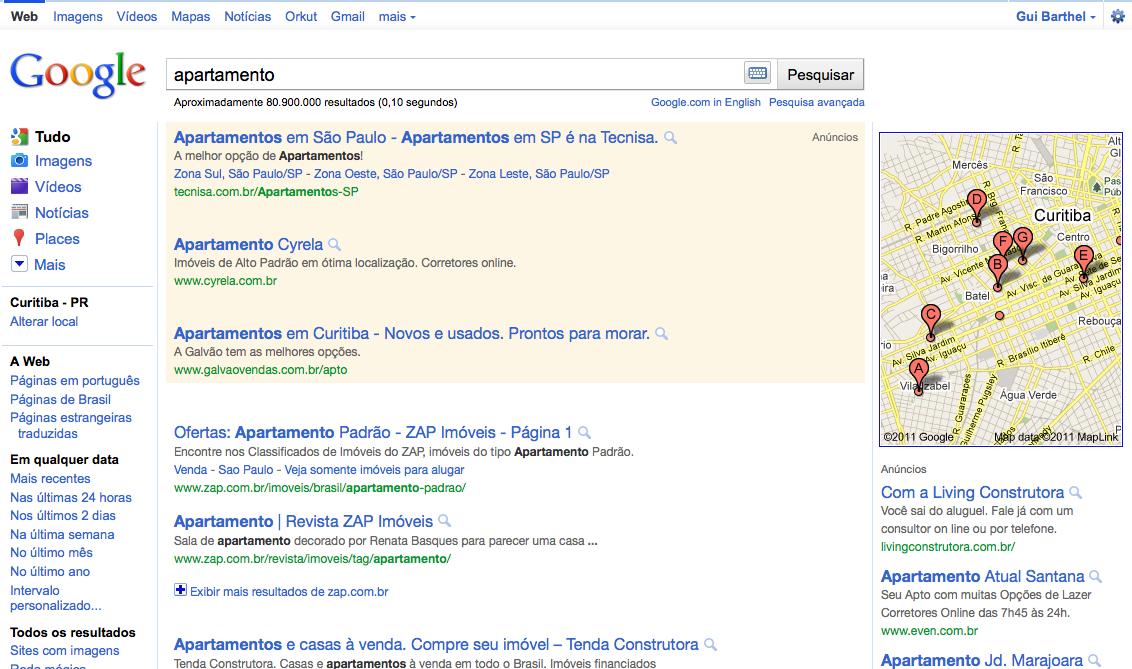Preview magnifier beside Tecnisa ad title

tap(671, 137)
